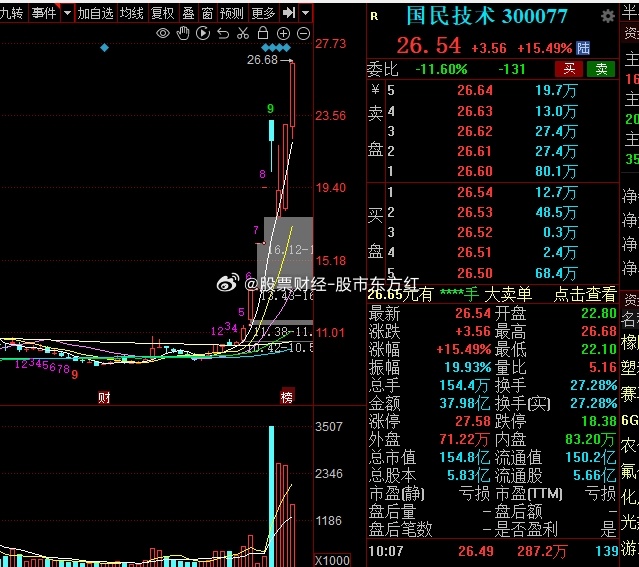
Task: Click the 最高 value 26.68
Action: coord(599,331)
